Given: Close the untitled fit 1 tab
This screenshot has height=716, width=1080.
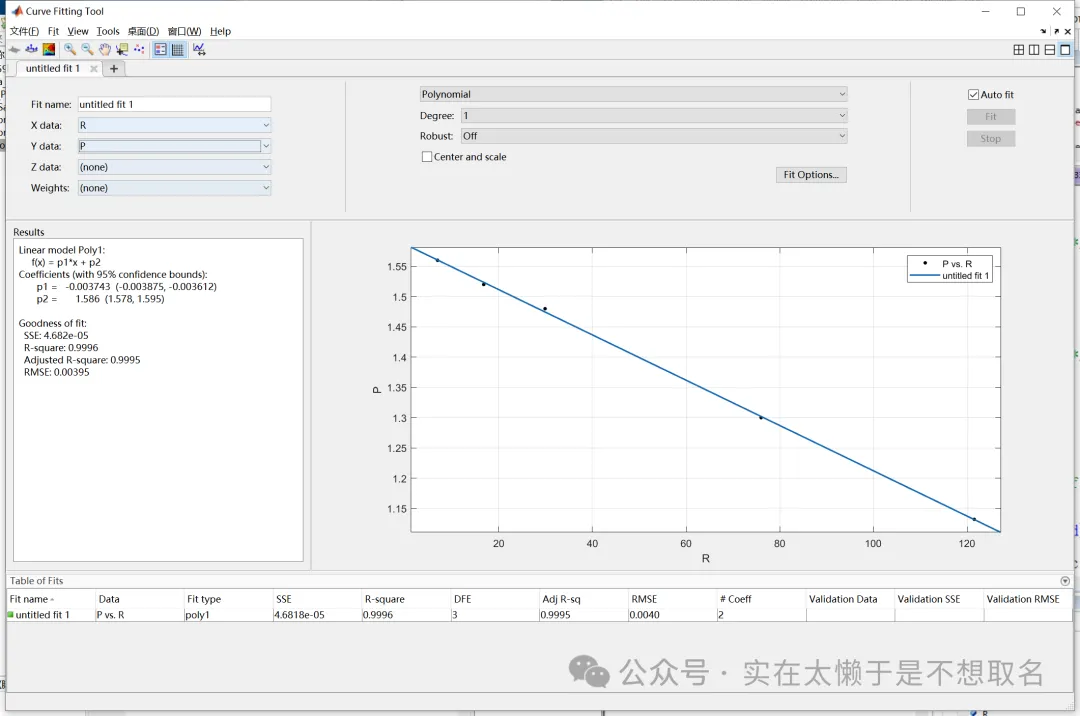Looking at the screenshot, I should [x=94, y=69].
